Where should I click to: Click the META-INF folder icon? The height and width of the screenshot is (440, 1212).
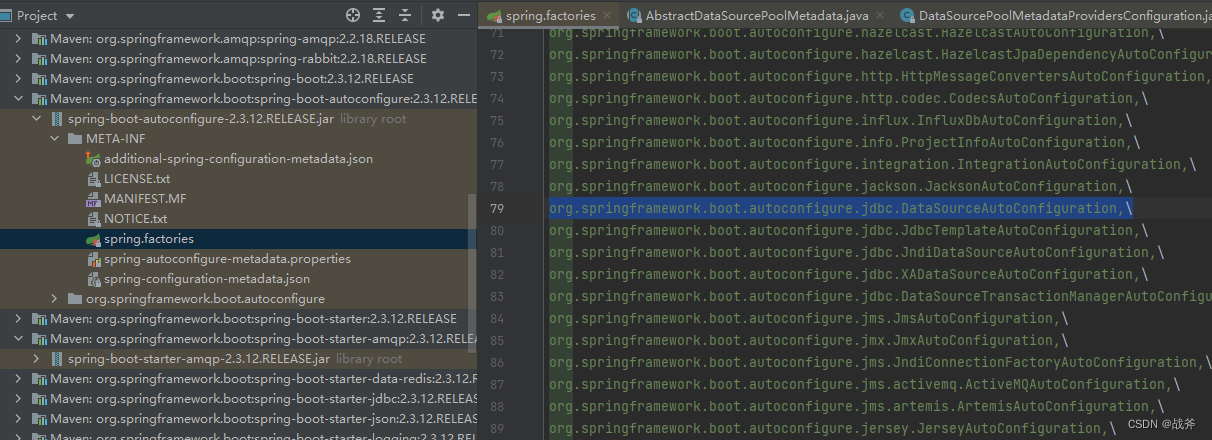click(x=75, y=138)
